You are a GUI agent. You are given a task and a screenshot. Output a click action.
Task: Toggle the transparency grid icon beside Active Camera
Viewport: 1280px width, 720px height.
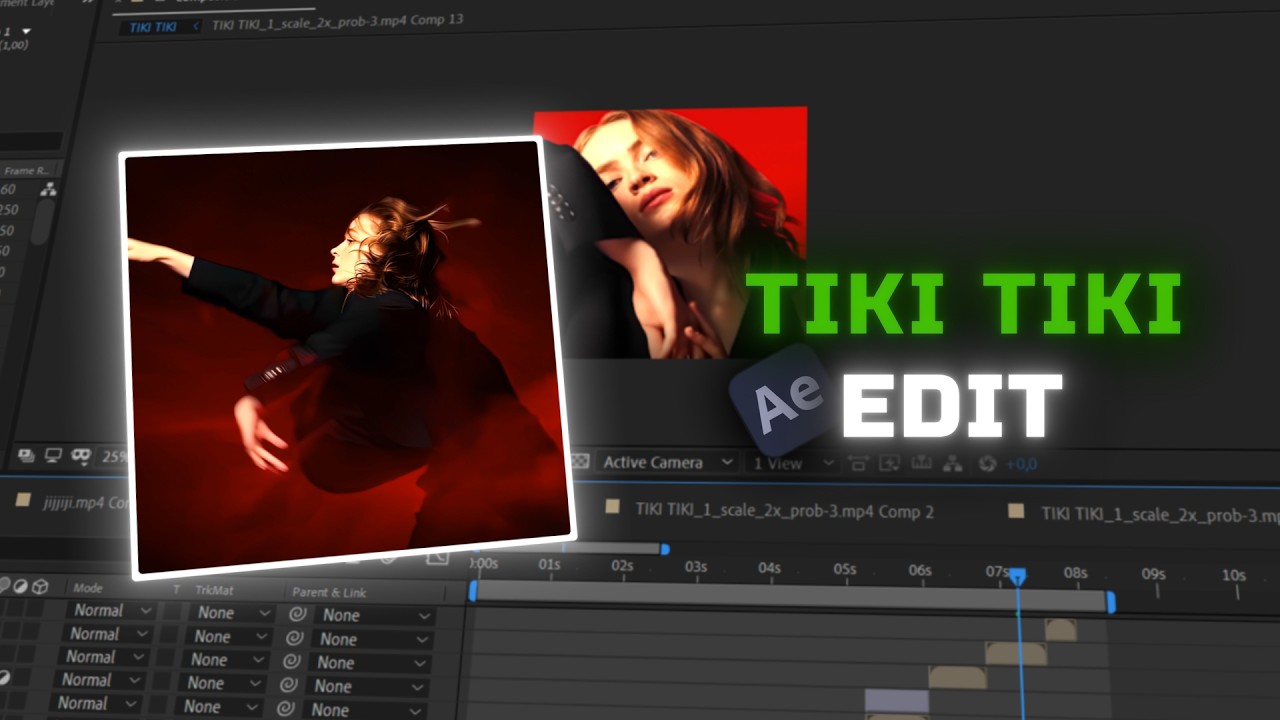tap(579, 462)
